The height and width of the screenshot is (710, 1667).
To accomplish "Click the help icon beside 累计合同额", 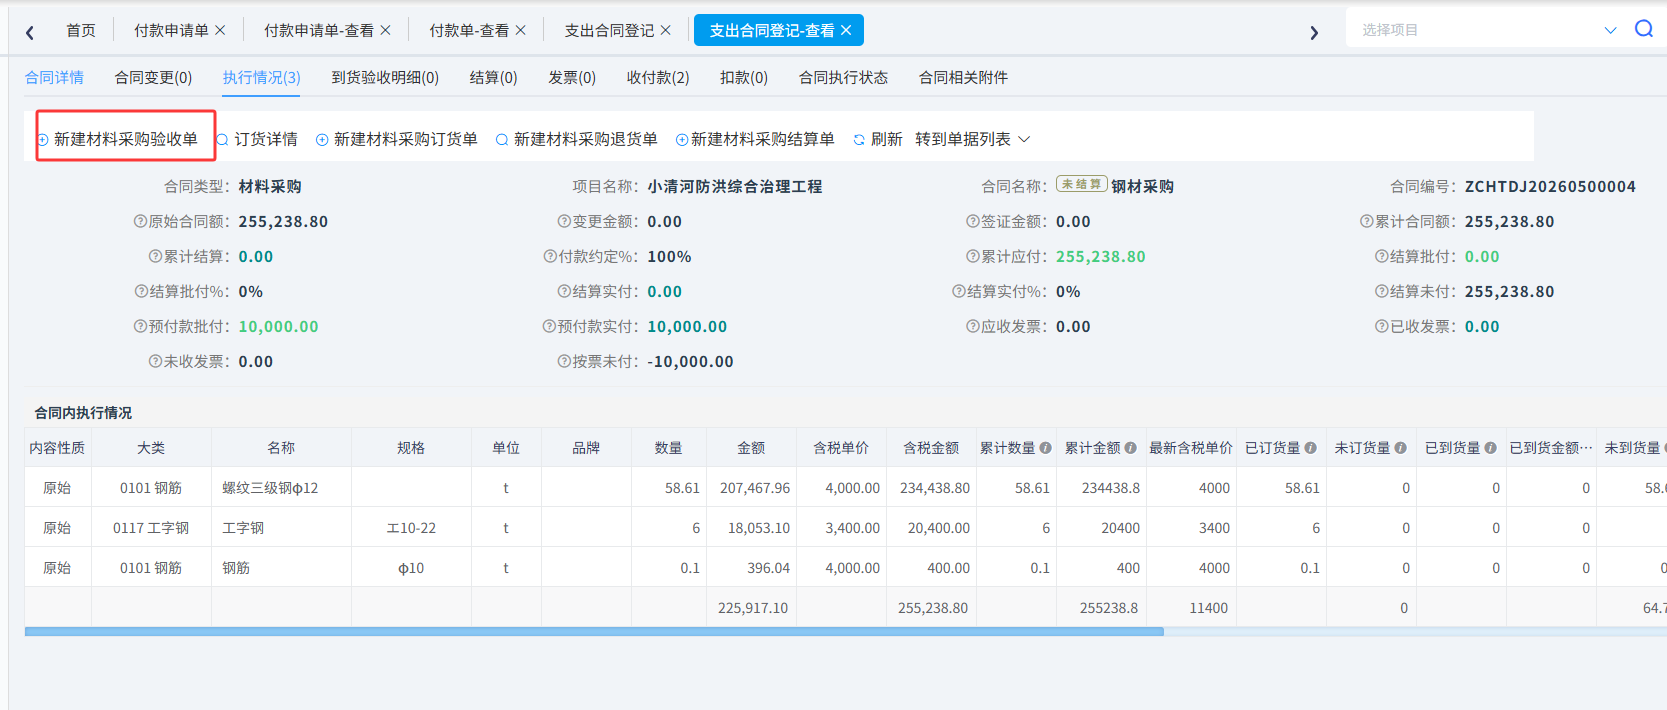I will coord(1367,222).
